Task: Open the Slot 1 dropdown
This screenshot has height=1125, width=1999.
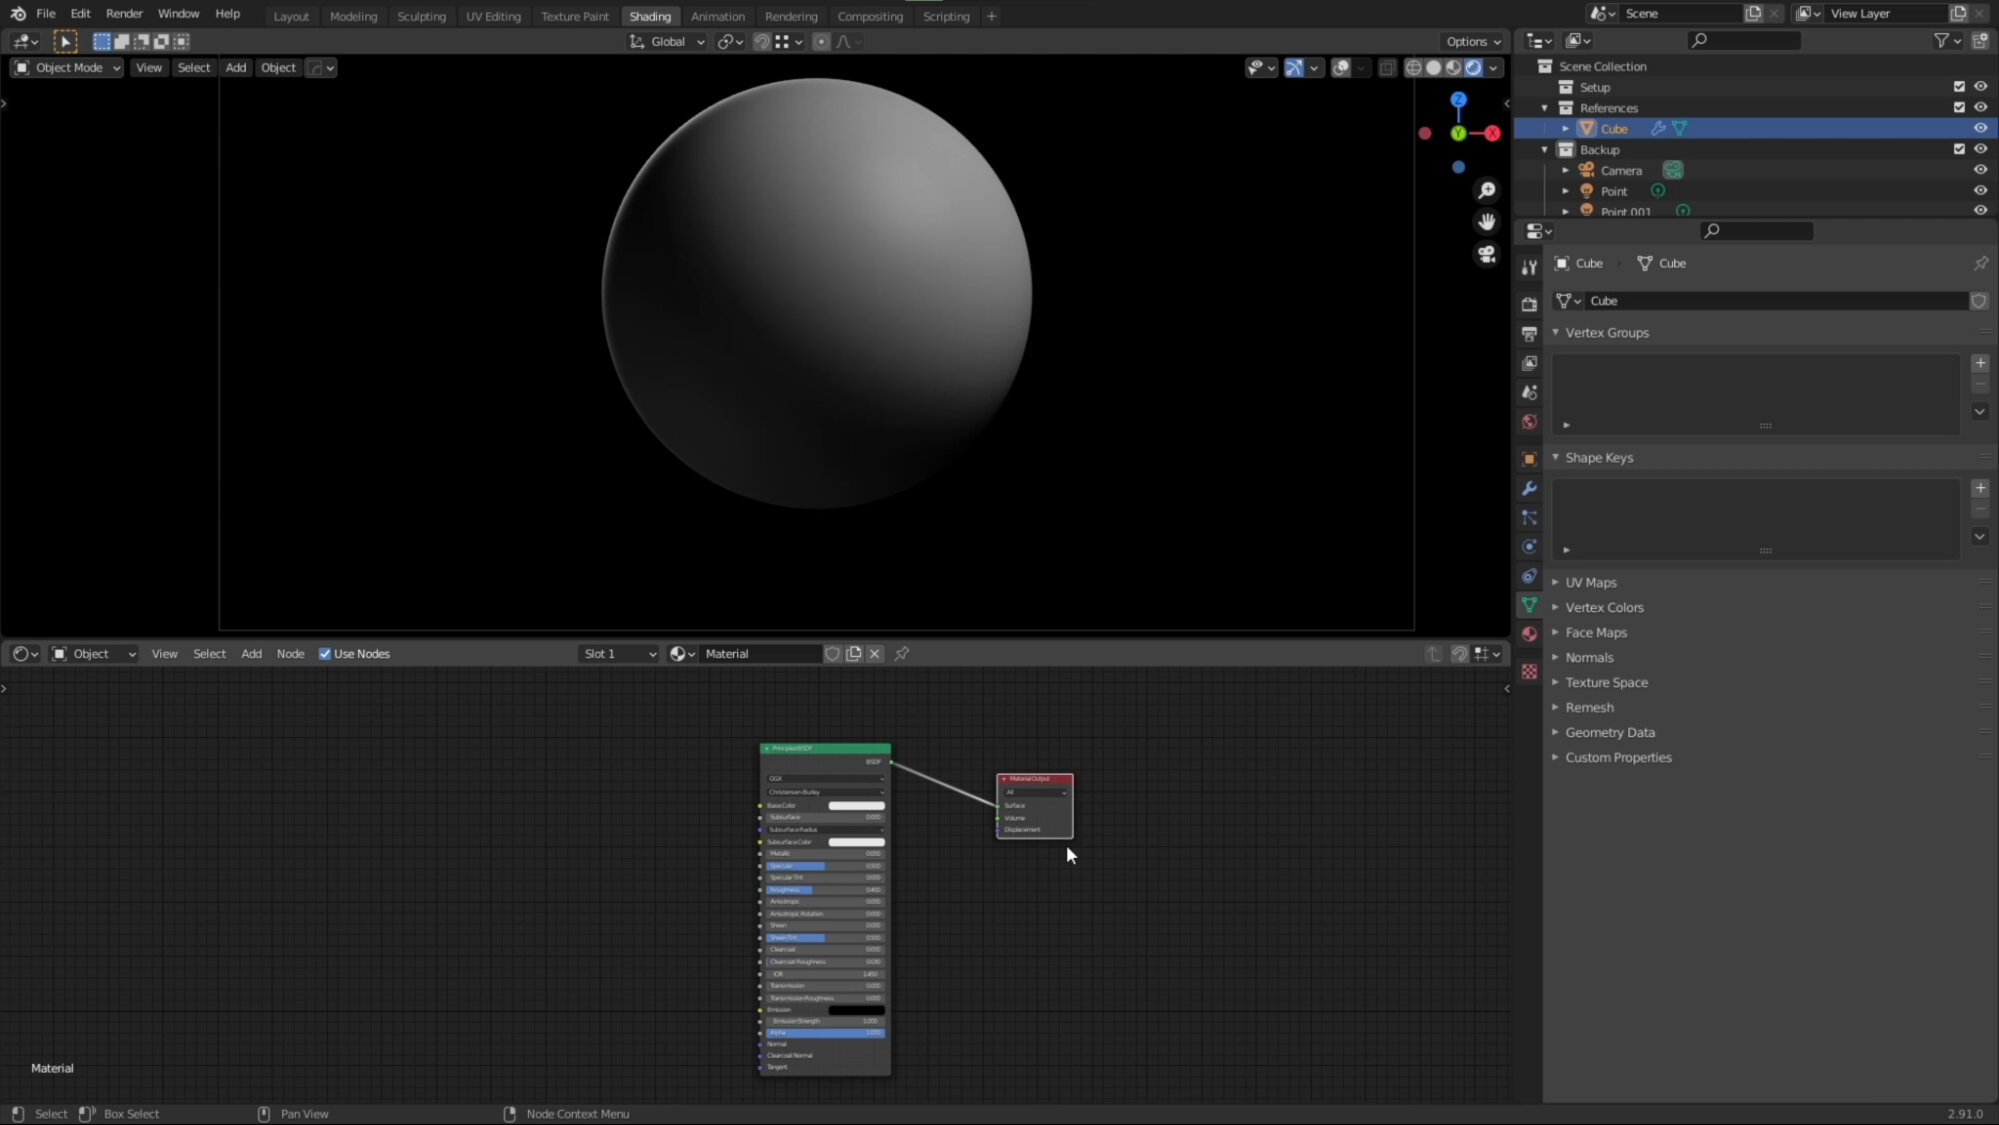Action: pos(618,653)
